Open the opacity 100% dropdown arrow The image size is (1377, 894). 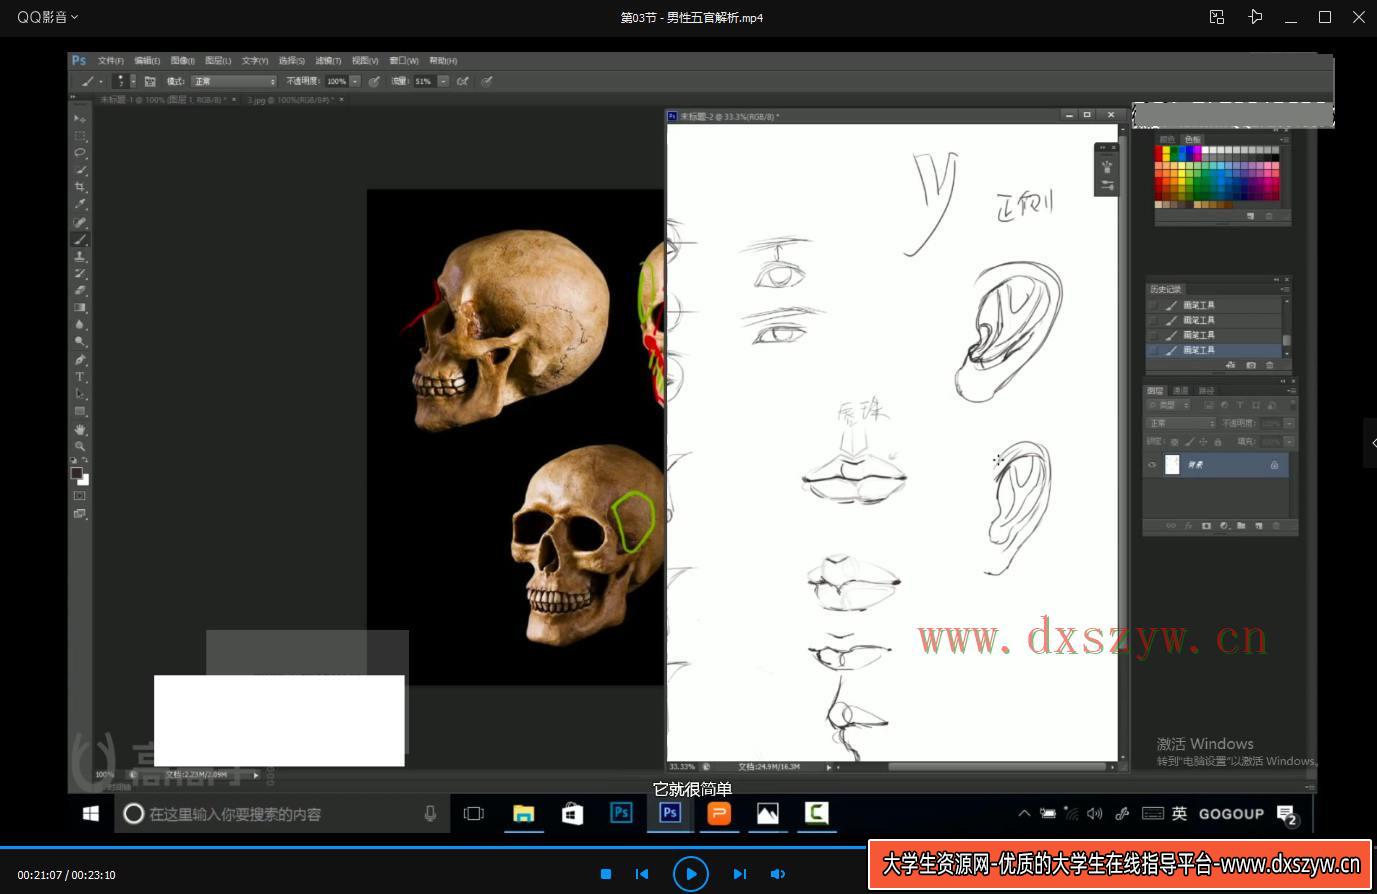coord(355,81)
